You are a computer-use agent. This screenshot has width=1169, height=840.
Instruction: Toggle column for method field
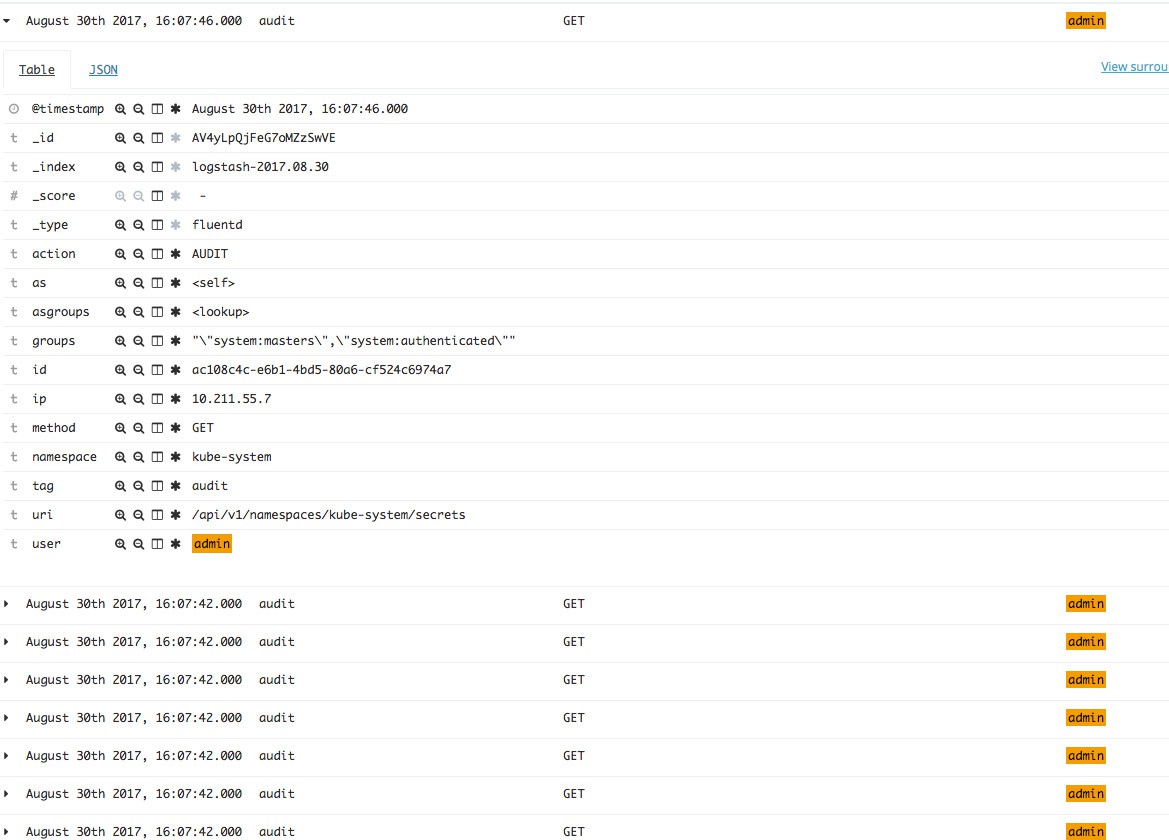pyautogui.click(x=157, y=429)
